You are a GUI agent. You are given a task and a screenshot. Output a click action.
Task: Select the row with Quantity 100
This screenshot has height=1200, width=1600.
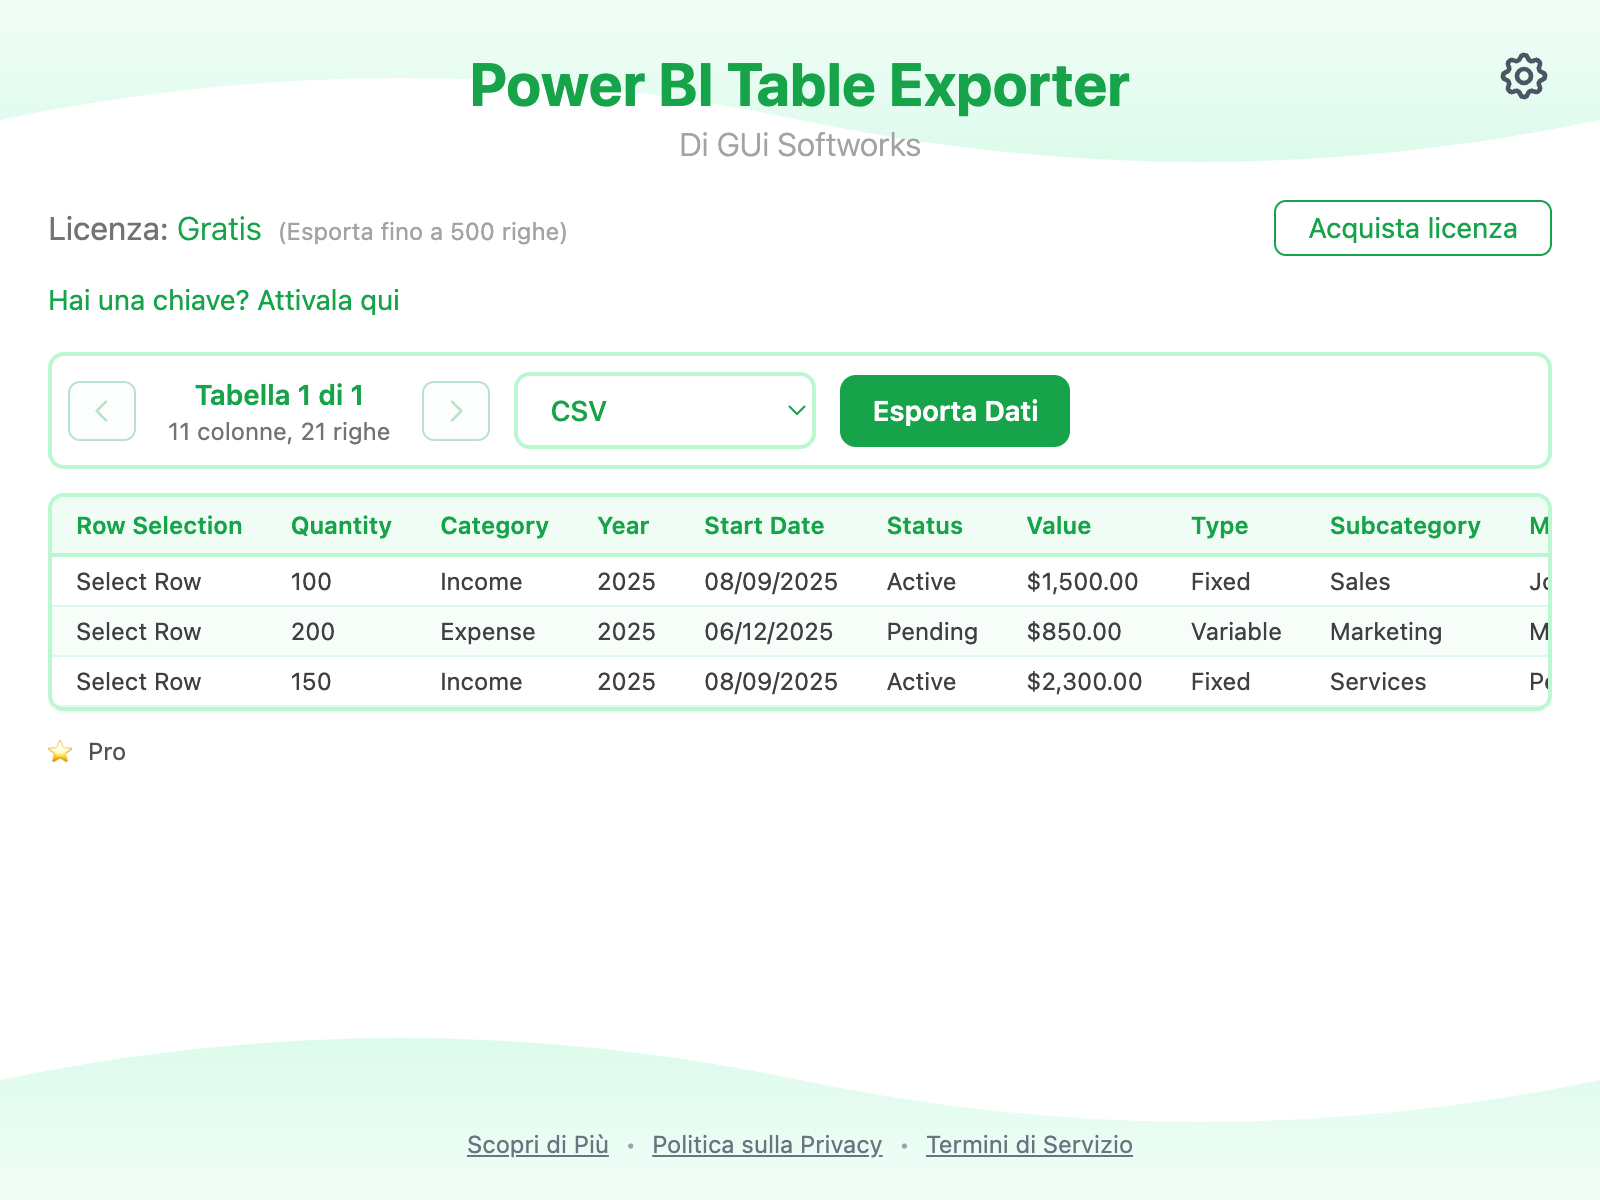139,582
